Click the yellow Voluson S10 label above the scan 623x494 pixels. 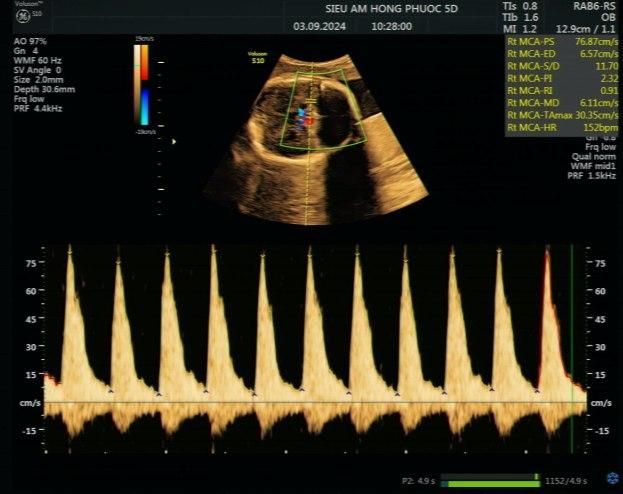point(260,59)
